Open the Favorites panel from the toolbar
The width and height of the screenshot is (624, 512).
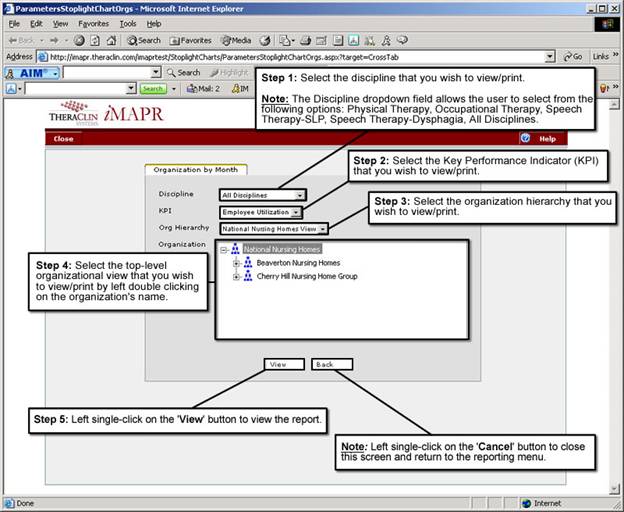click(x=190, y=40)
